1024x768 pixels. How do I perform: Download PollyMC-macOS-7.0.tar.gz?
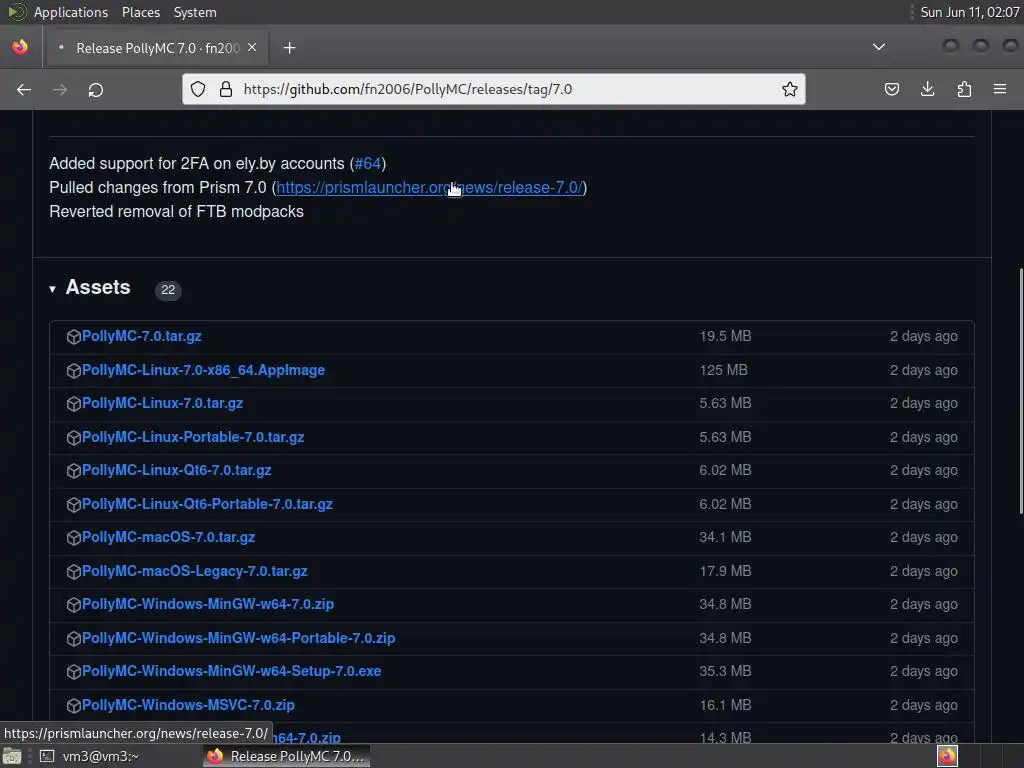click(x=168, y=537)
